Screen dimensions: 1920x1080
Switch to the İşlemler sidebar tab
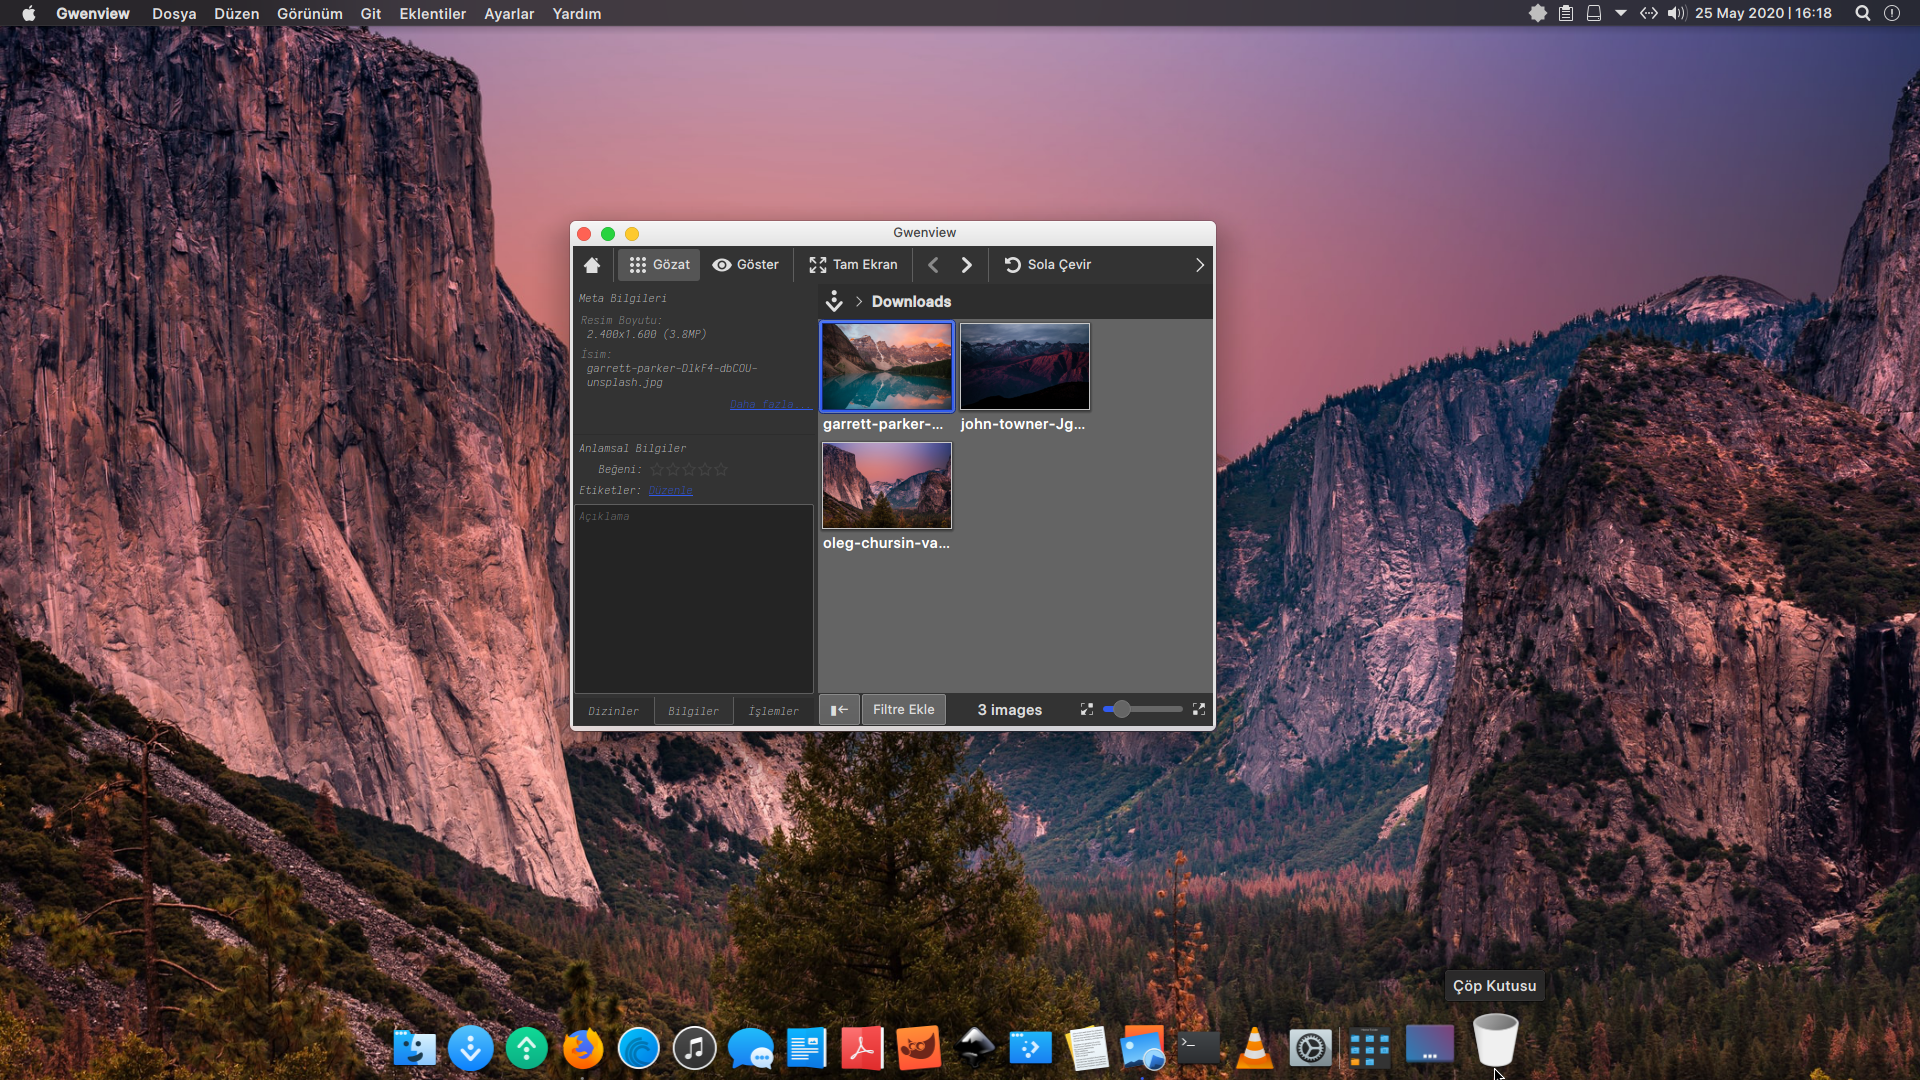[x=773, y=711]
